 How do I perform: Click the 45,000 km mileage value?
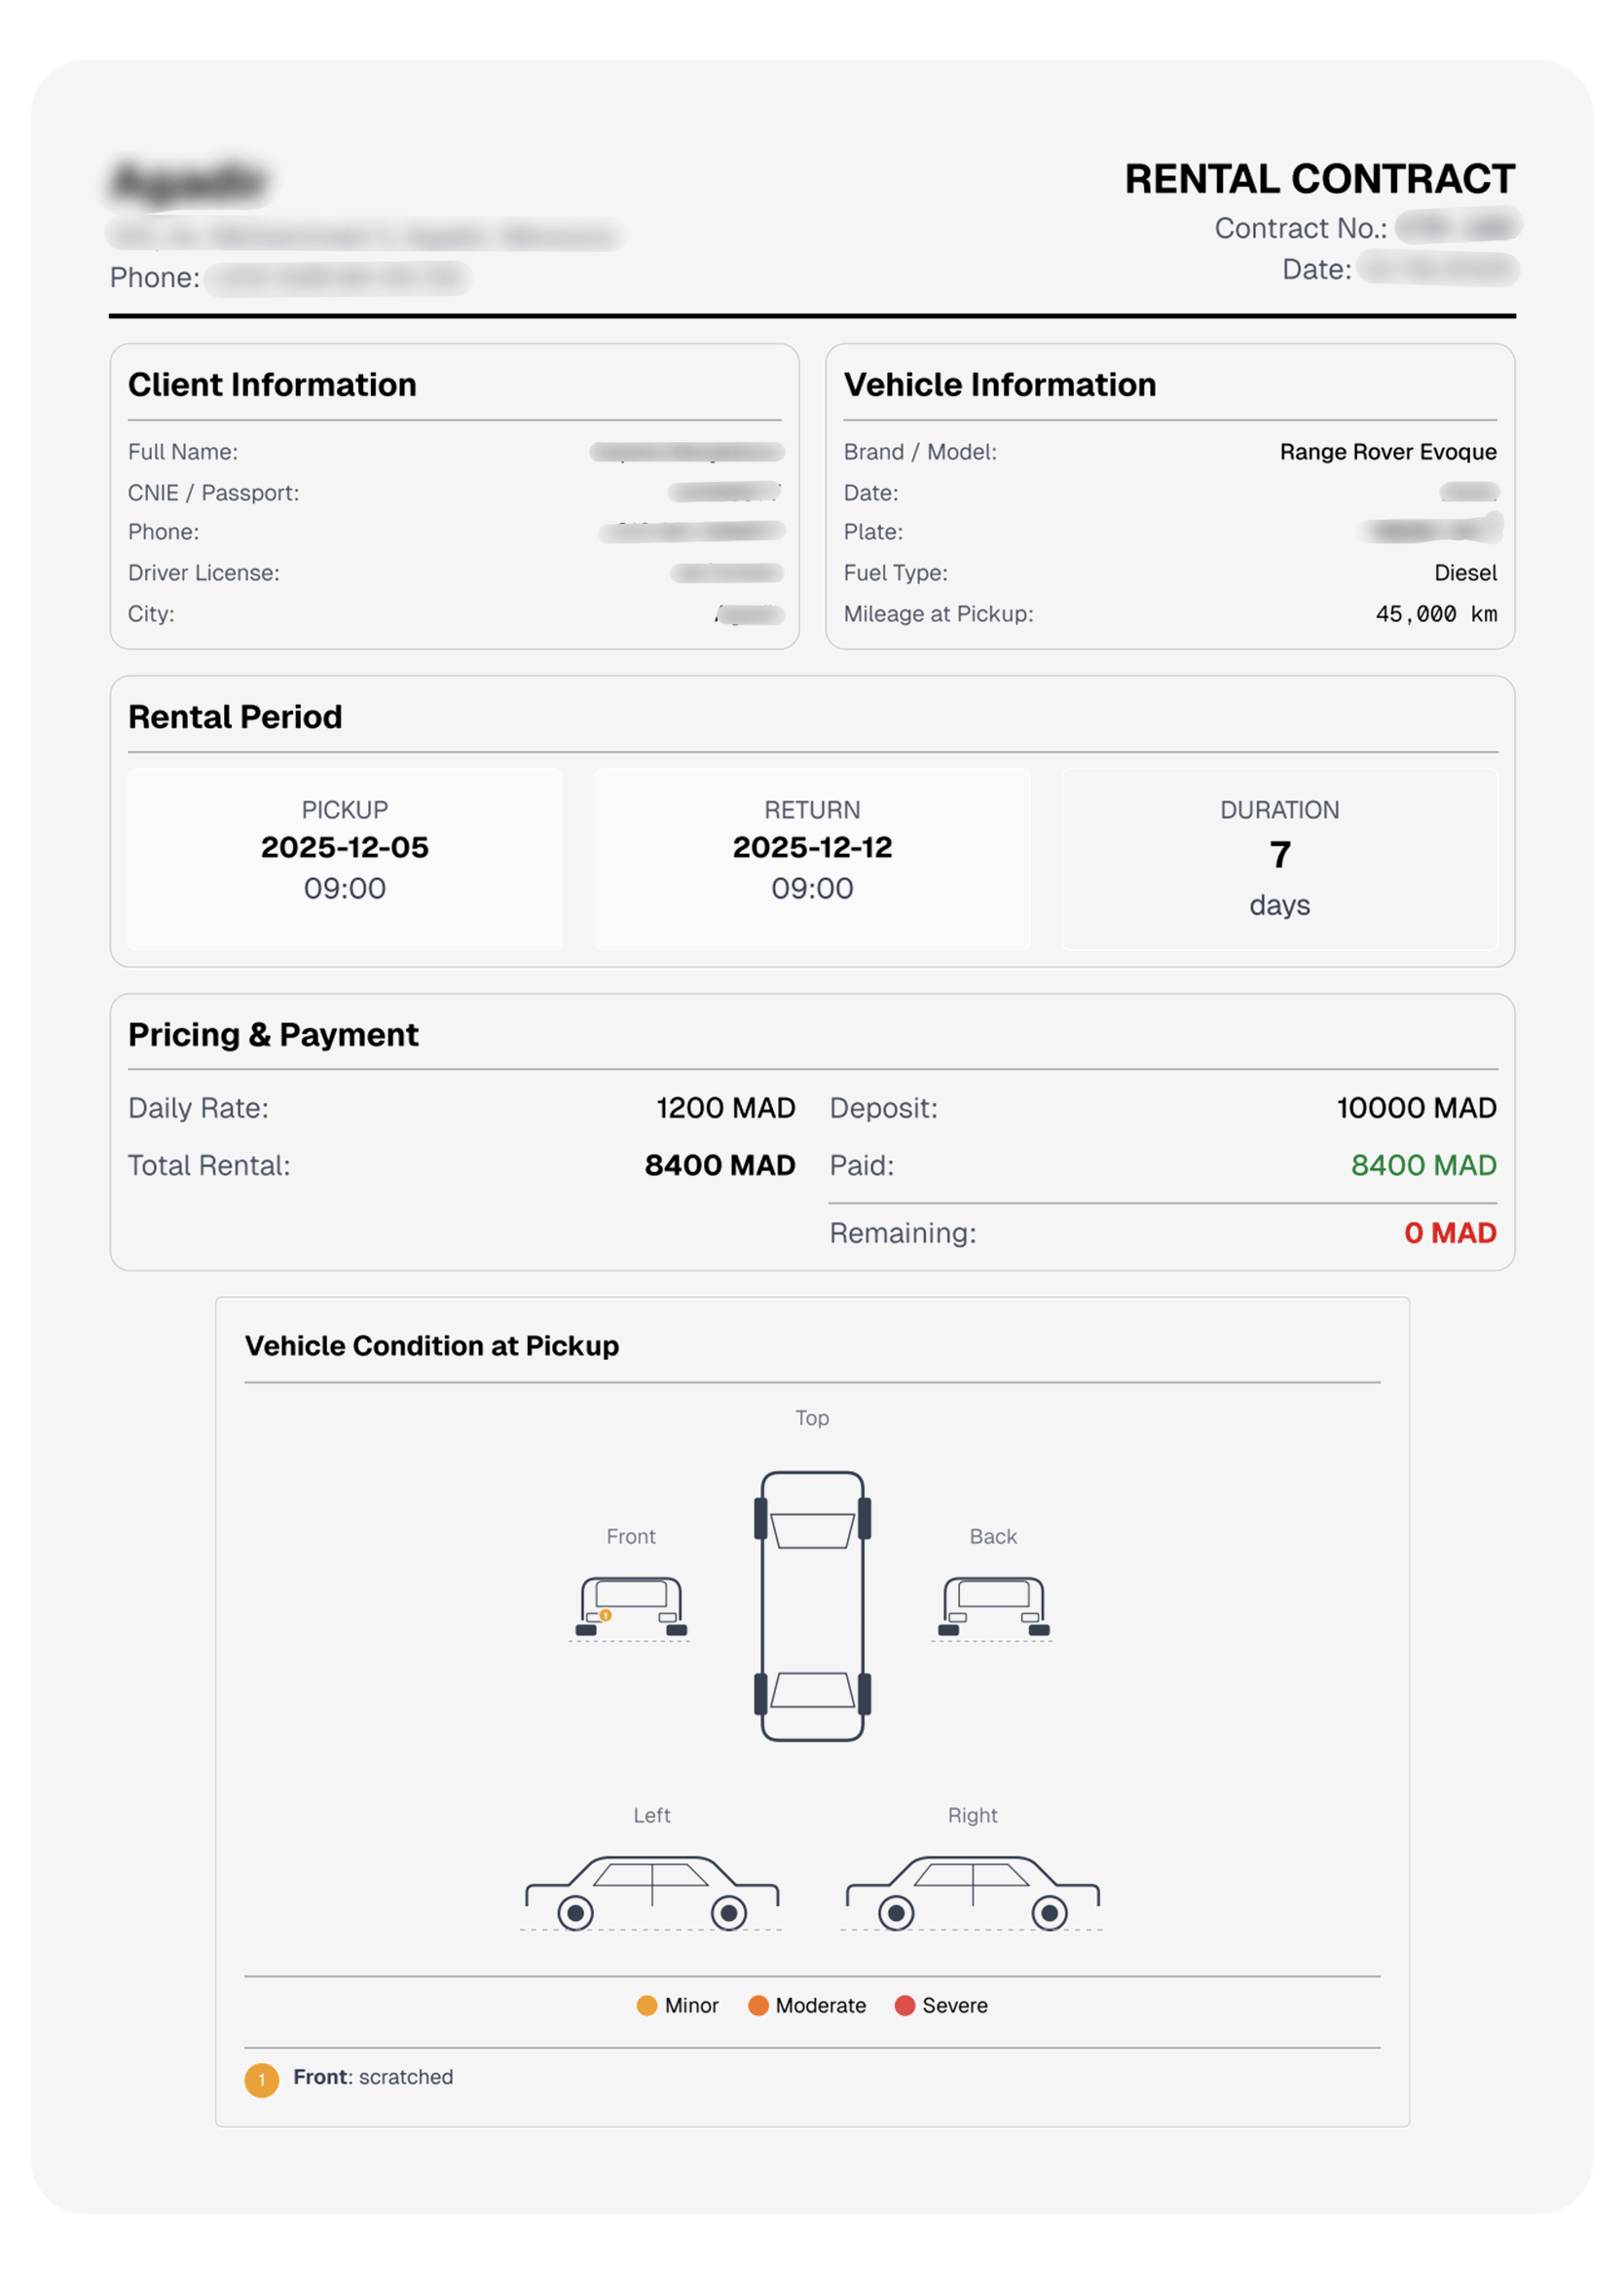[x=1435, y=614]
